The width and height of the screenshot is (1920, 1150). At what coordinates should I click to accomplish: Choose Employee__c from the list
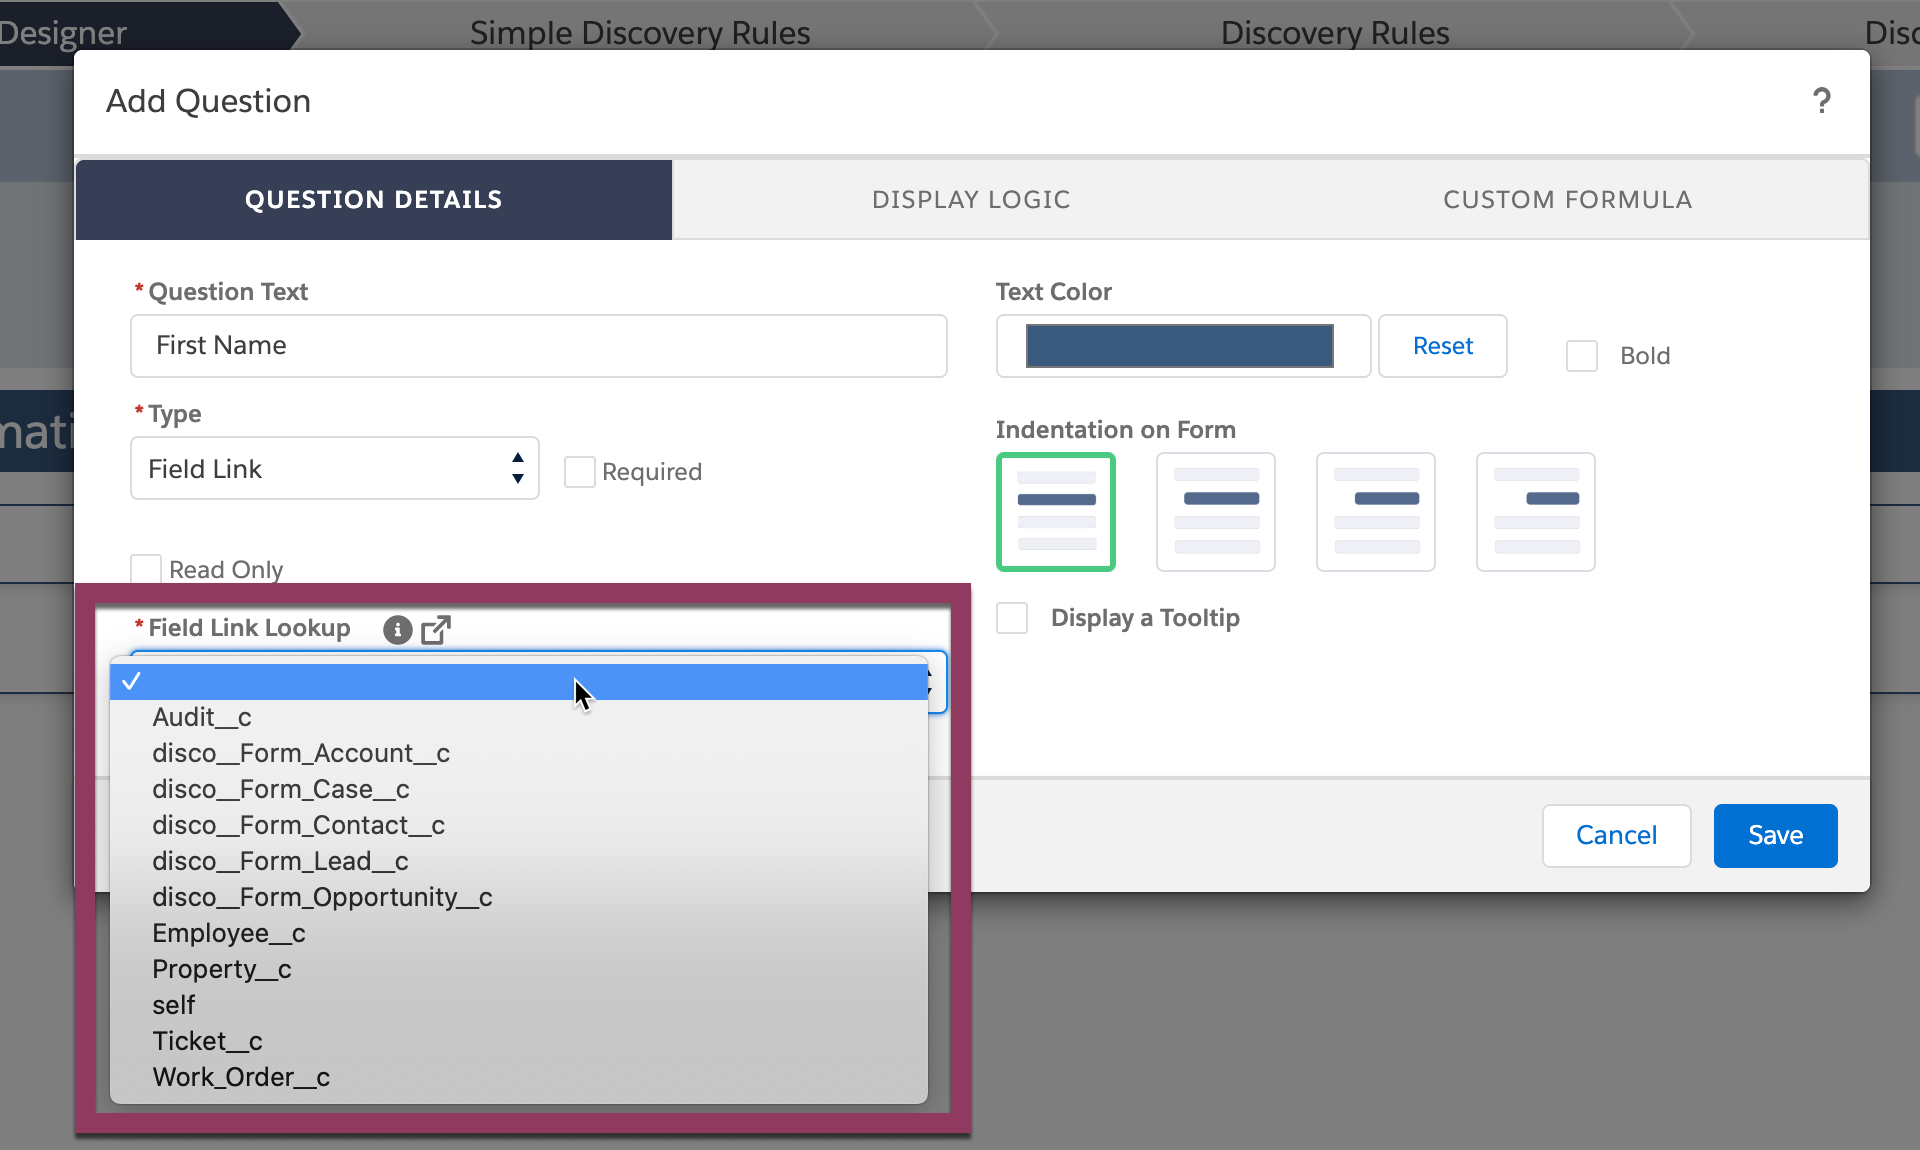[x=518, y=933]
